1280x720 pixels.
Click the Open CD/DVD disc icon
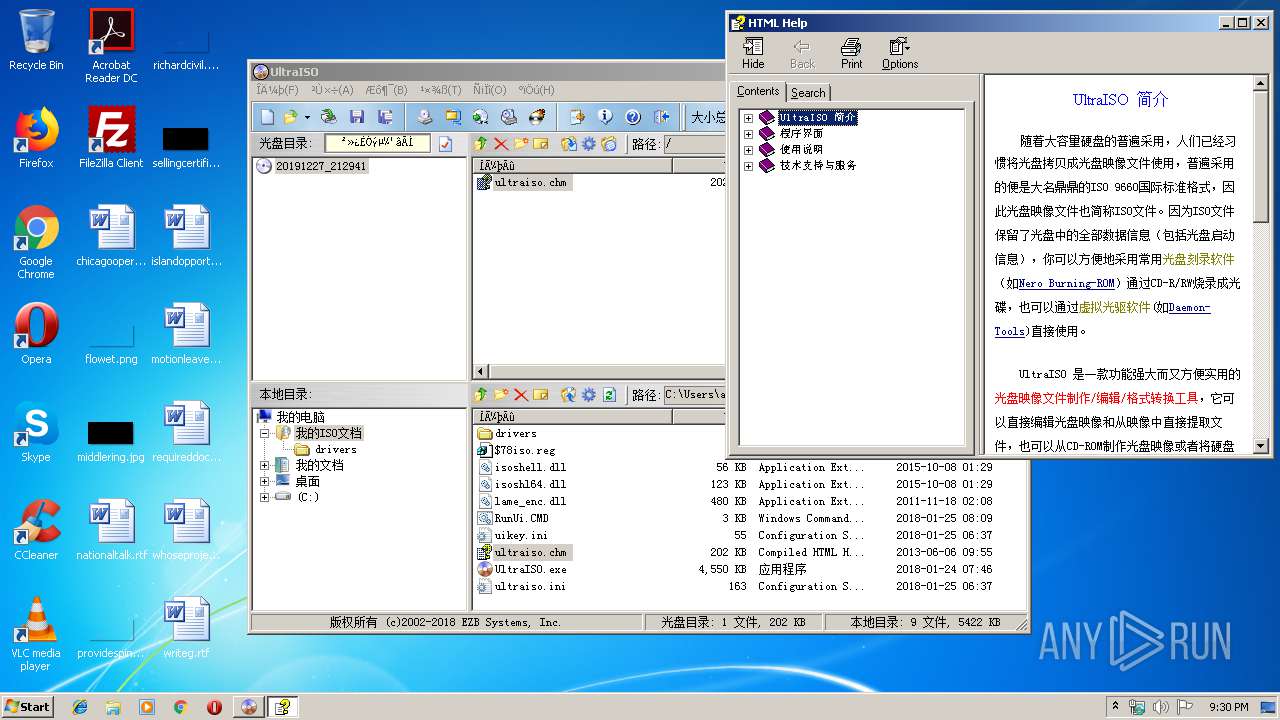pos(328,117)
